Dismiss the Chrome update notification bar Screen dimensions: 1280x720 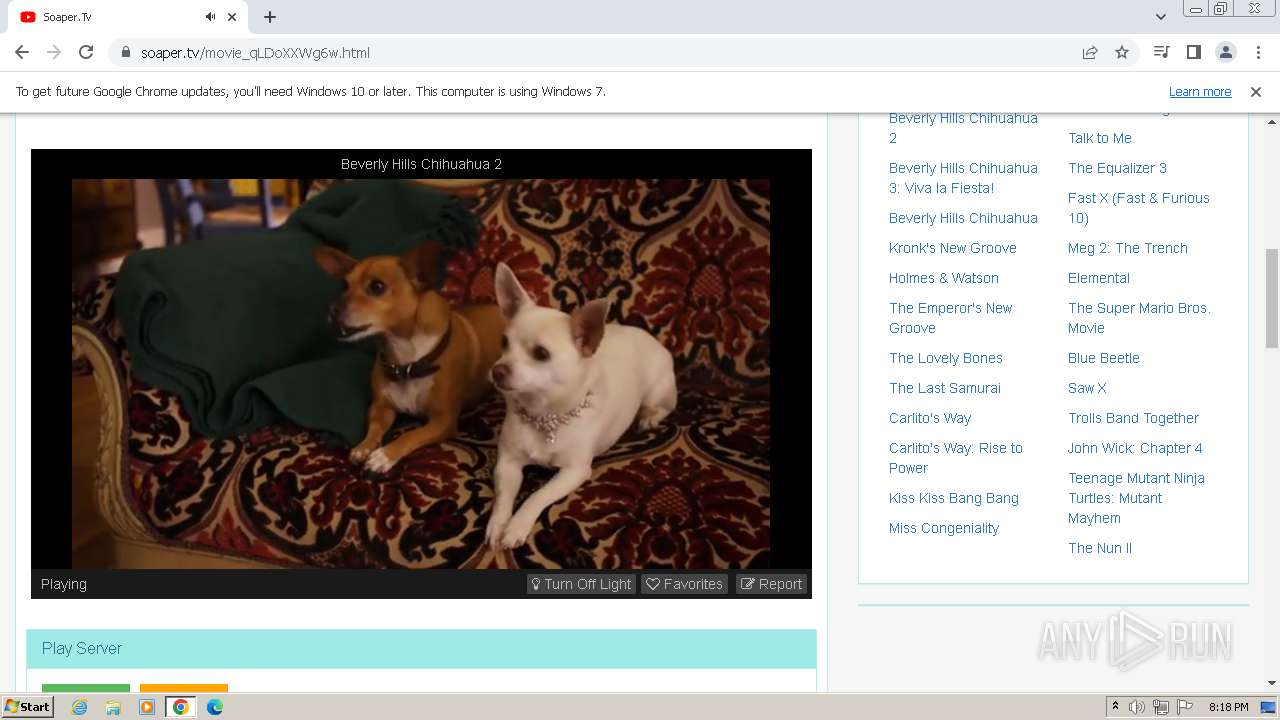coord(1256,92)
